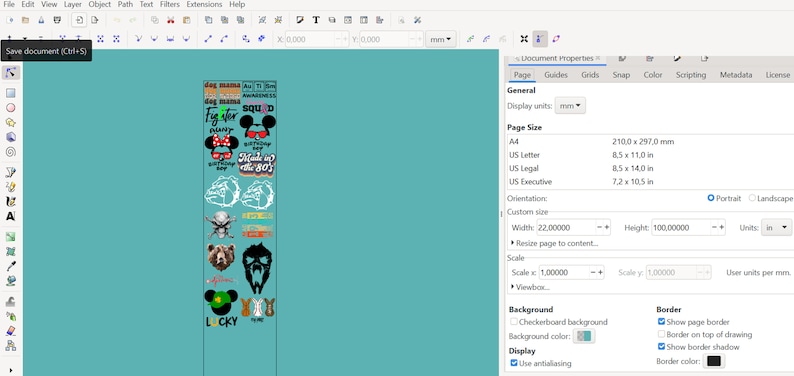This screenshot has height=376, width=794.
Task: Switch to the Grids tab
Action: point(590,75)
